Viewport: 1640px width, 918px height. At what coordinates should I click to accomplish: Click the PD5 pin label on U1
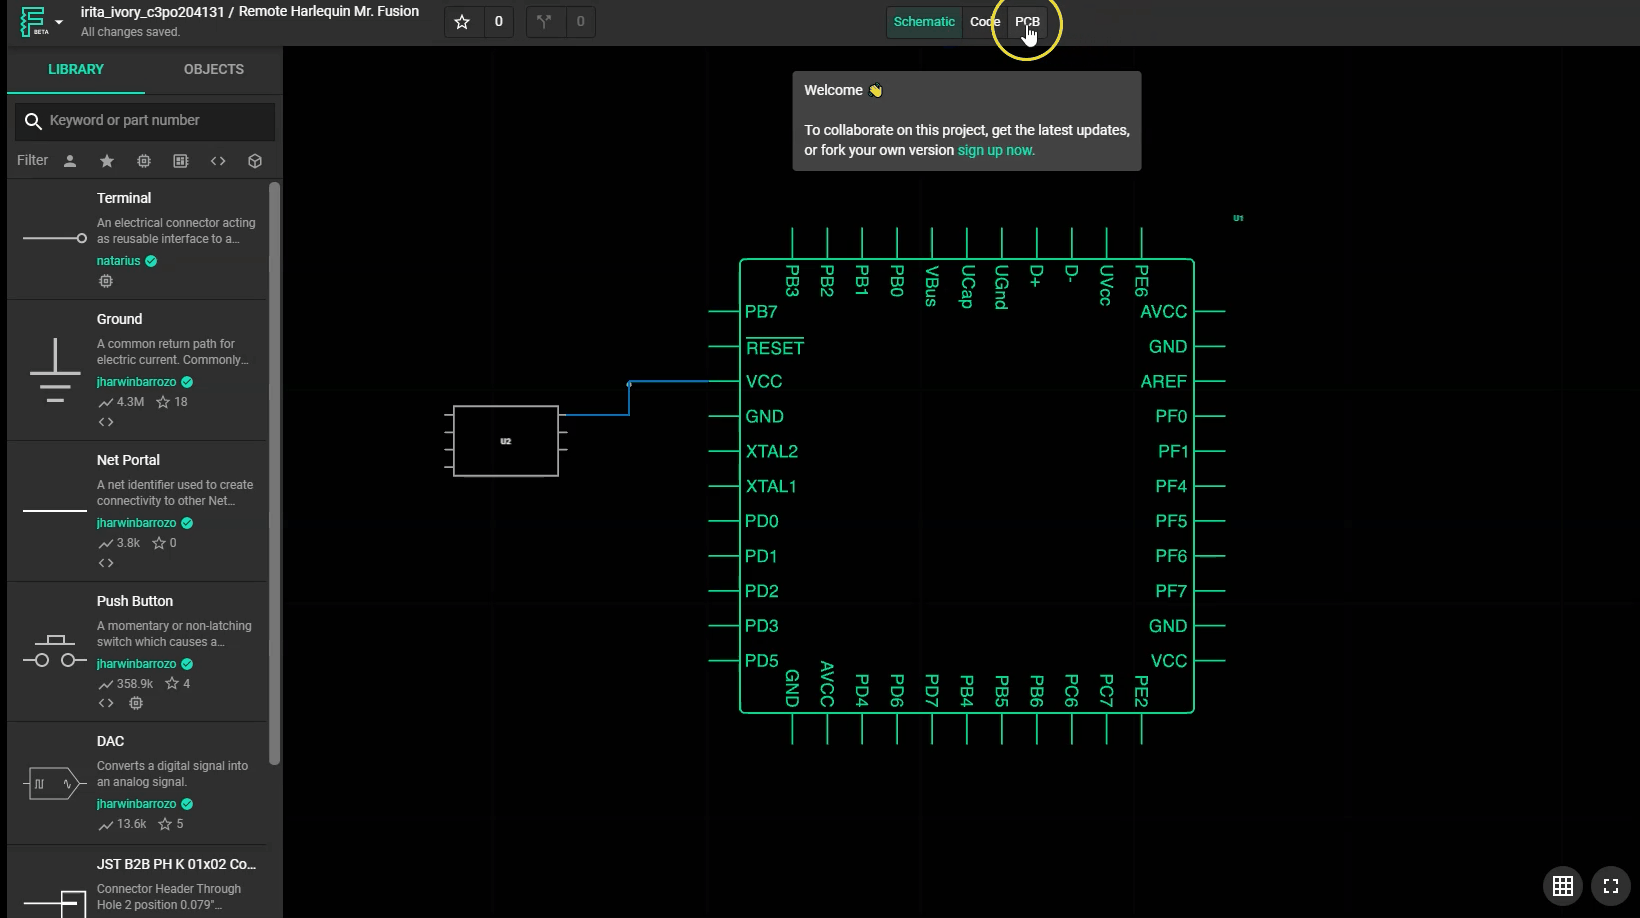coord(761,661)
